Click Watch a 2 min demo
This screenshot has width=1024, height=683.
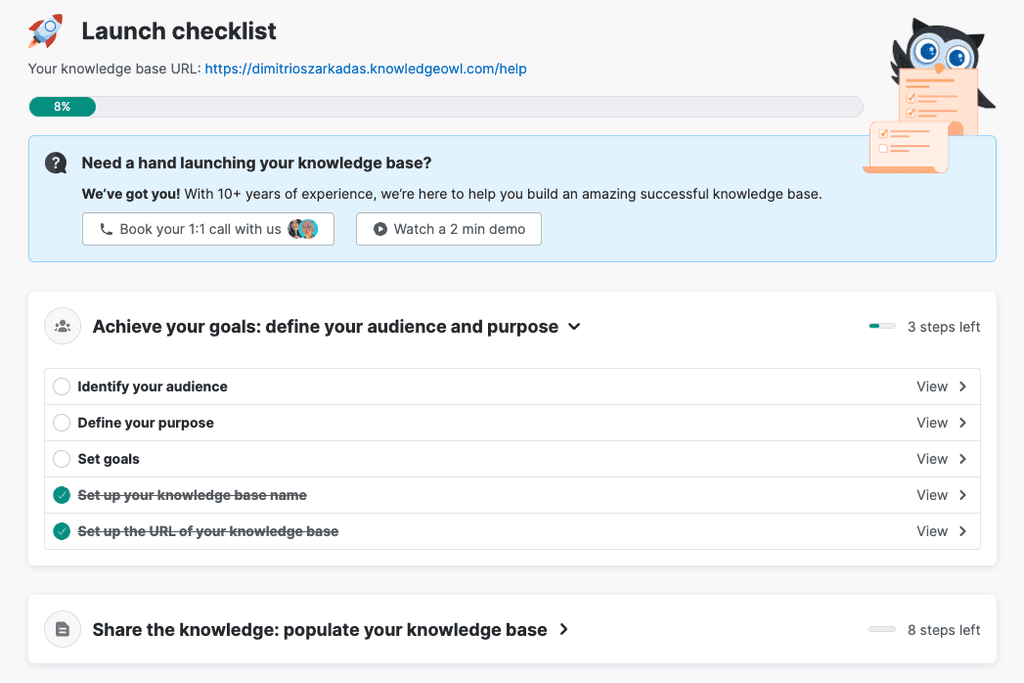click(448, 229)
